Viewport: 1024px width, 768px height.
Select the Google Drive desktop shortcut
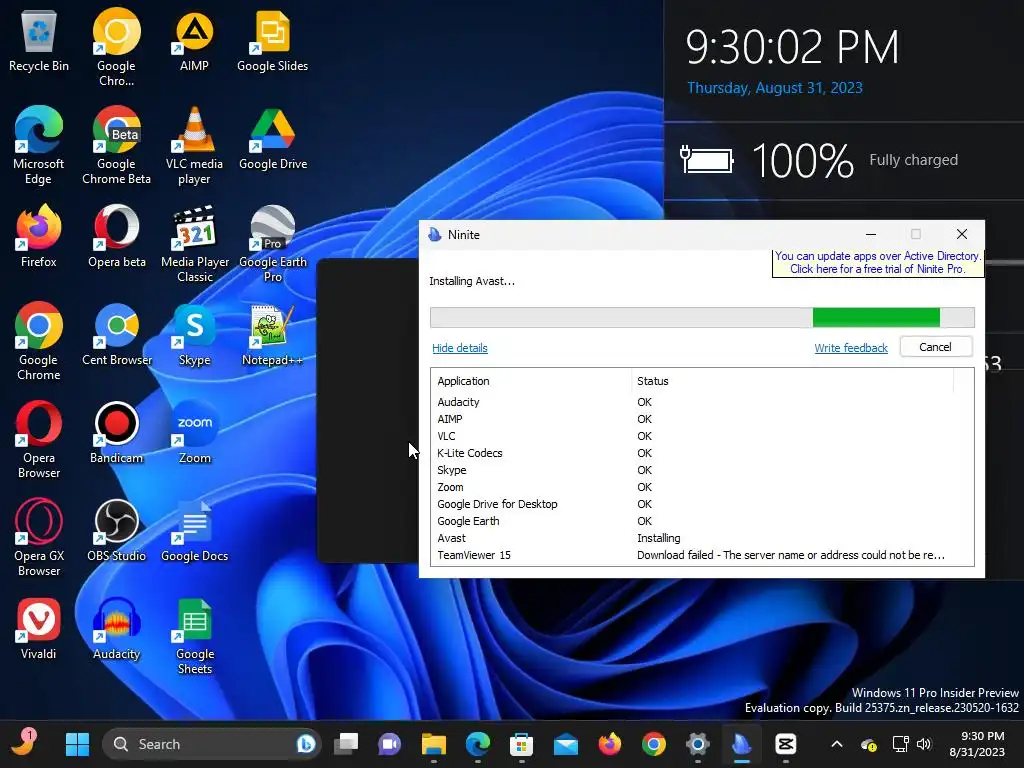(x=272, y=138)
